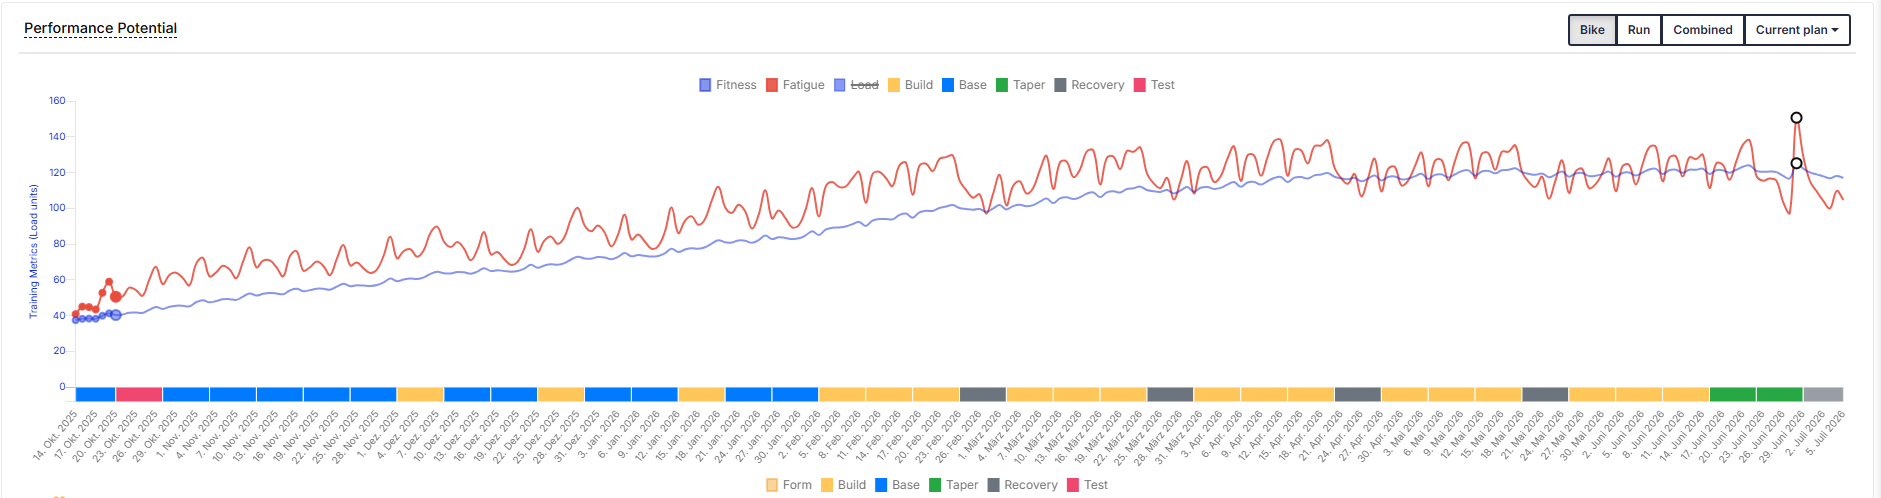Show the struck-through Load series

pos(840,85)
